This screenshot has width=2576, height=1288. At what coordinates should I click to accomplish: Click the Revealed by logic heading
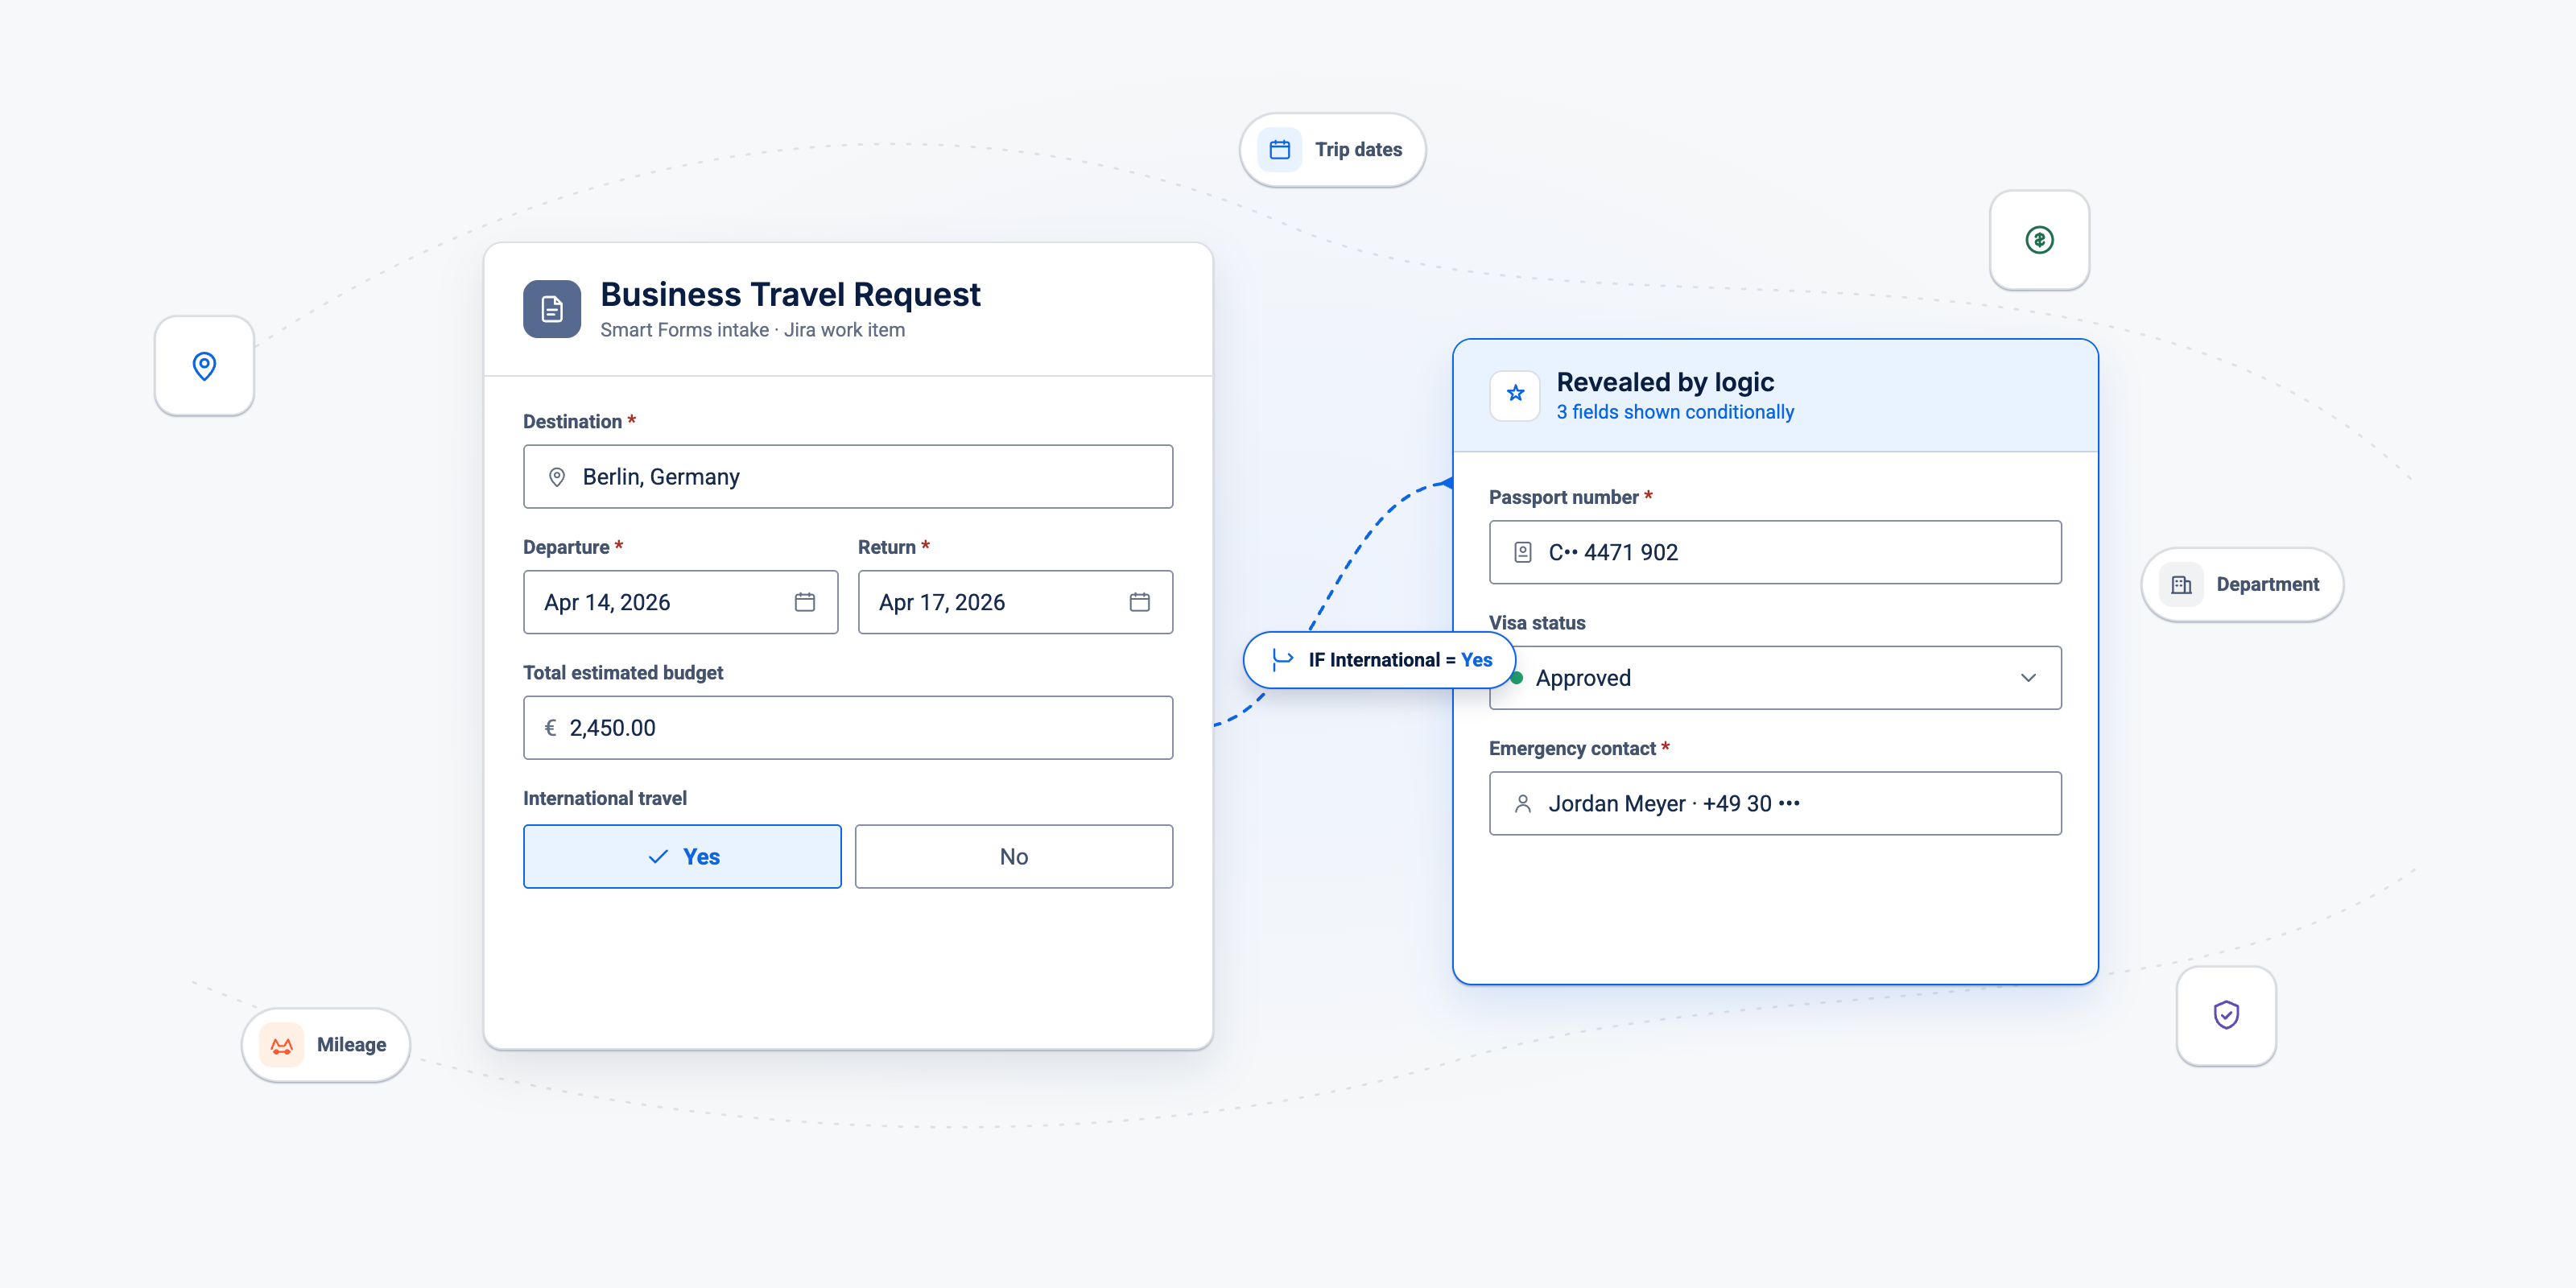[x=1665, y=382]
